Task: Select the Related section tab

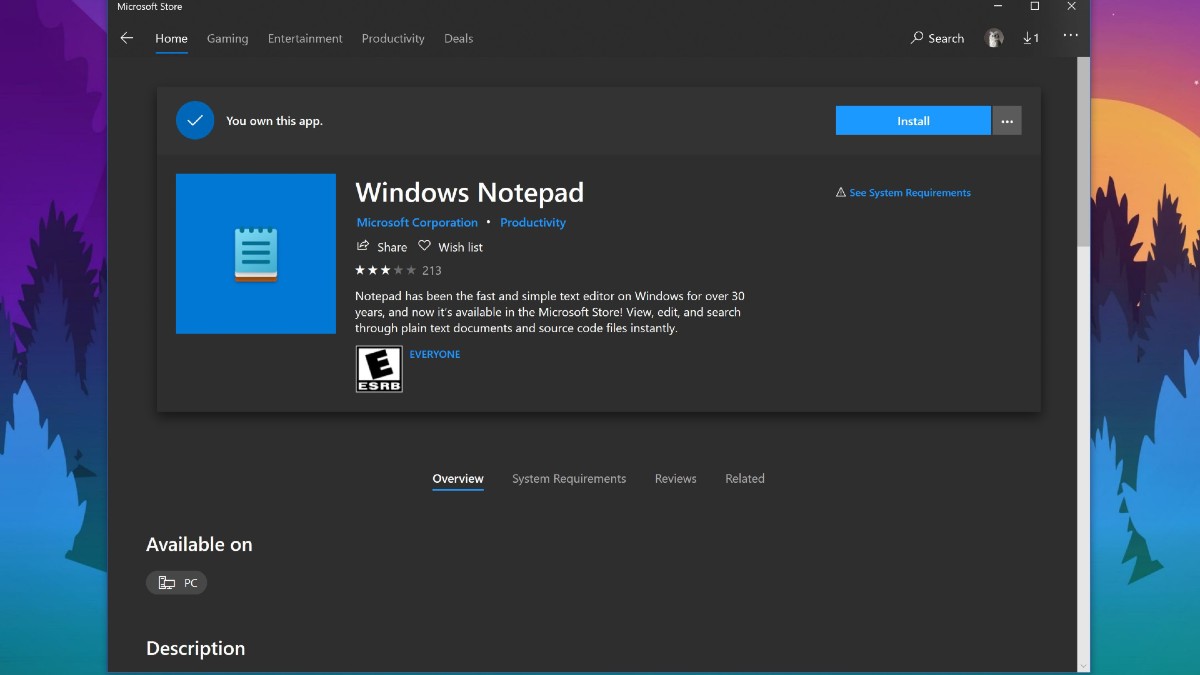Action: (745, 479)
